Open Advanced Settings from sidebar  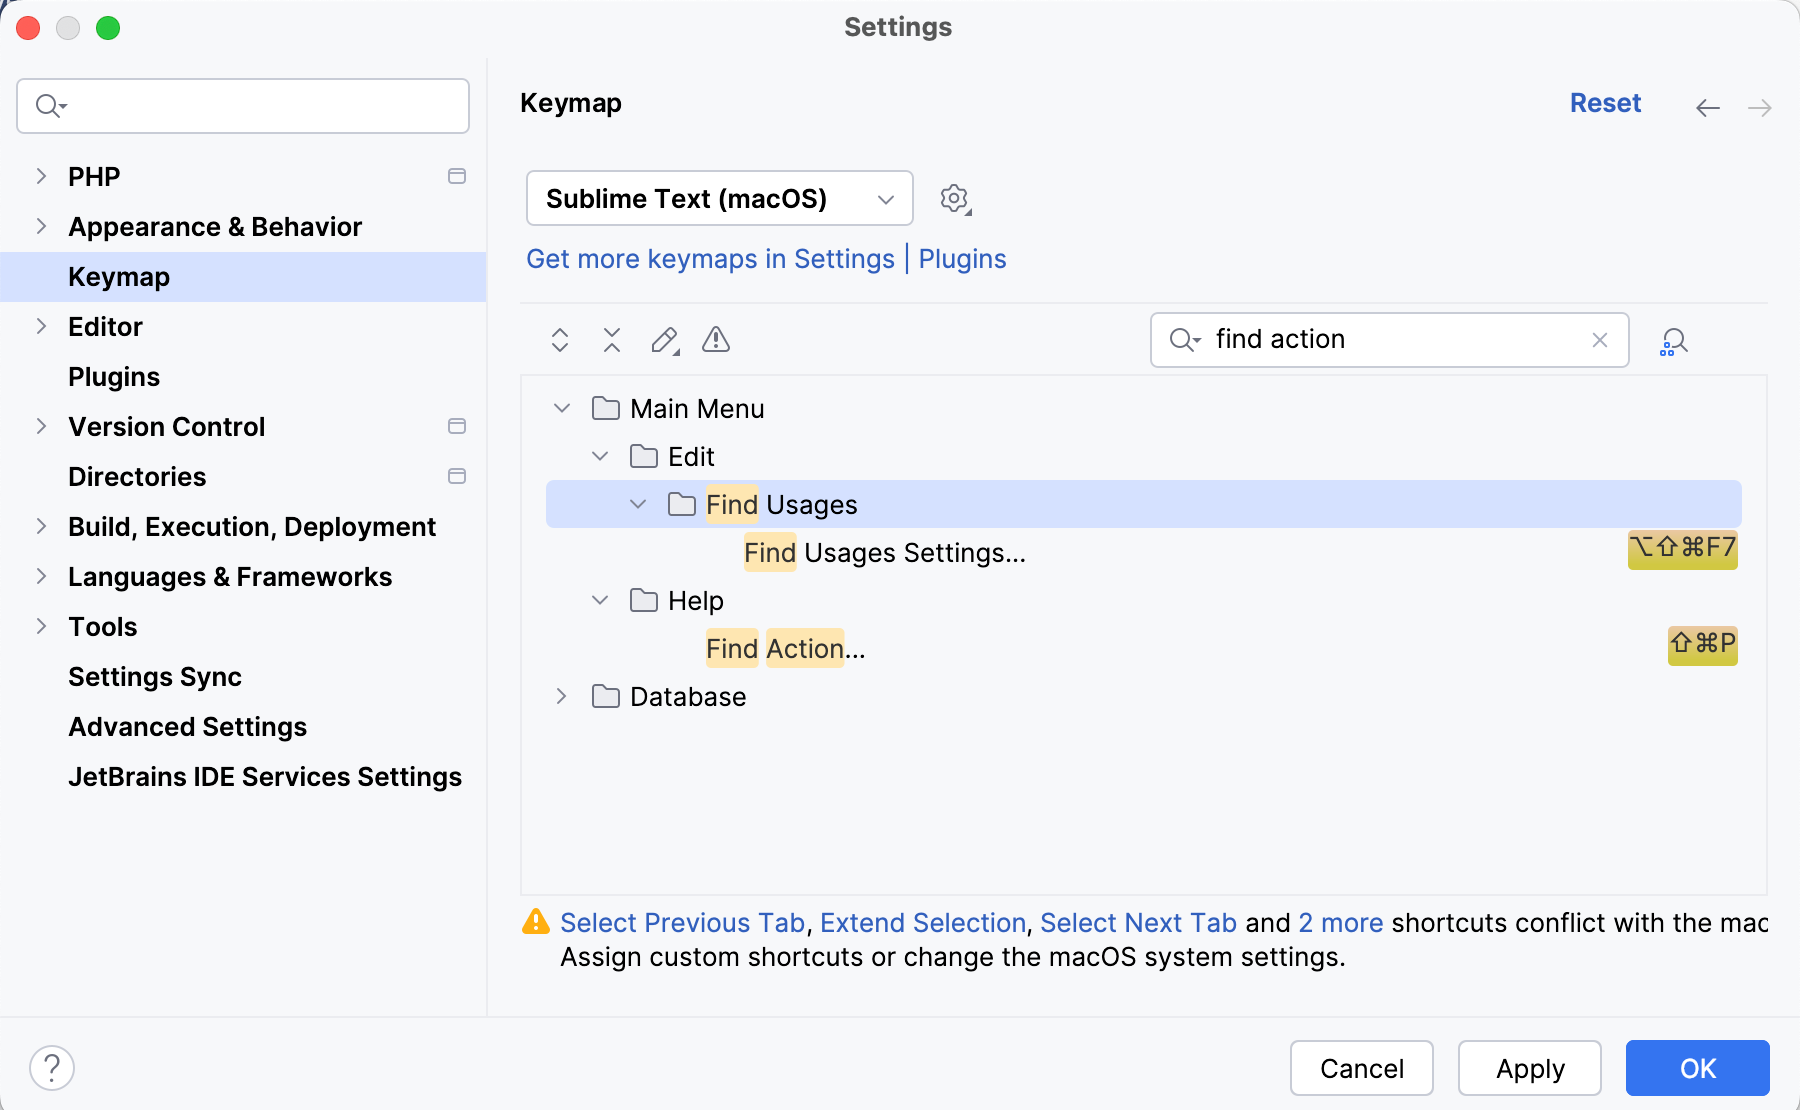[187, 726]
